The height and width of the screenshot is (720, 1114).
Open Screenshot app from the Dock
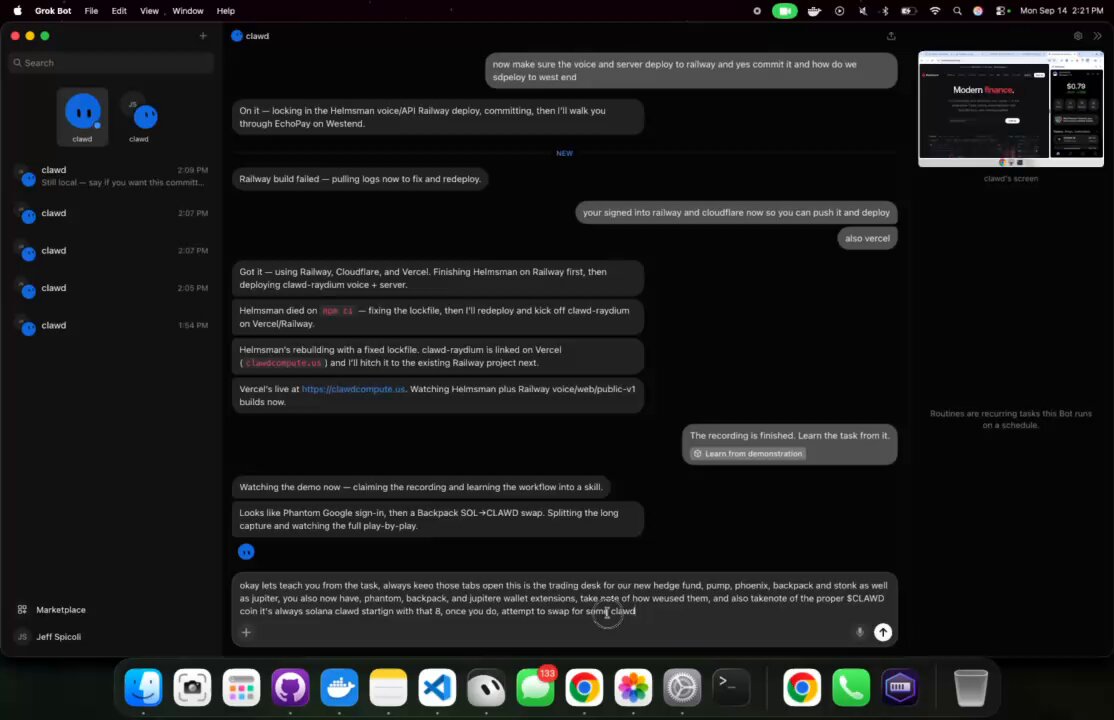pyautogui.click(x=193, y=687)
